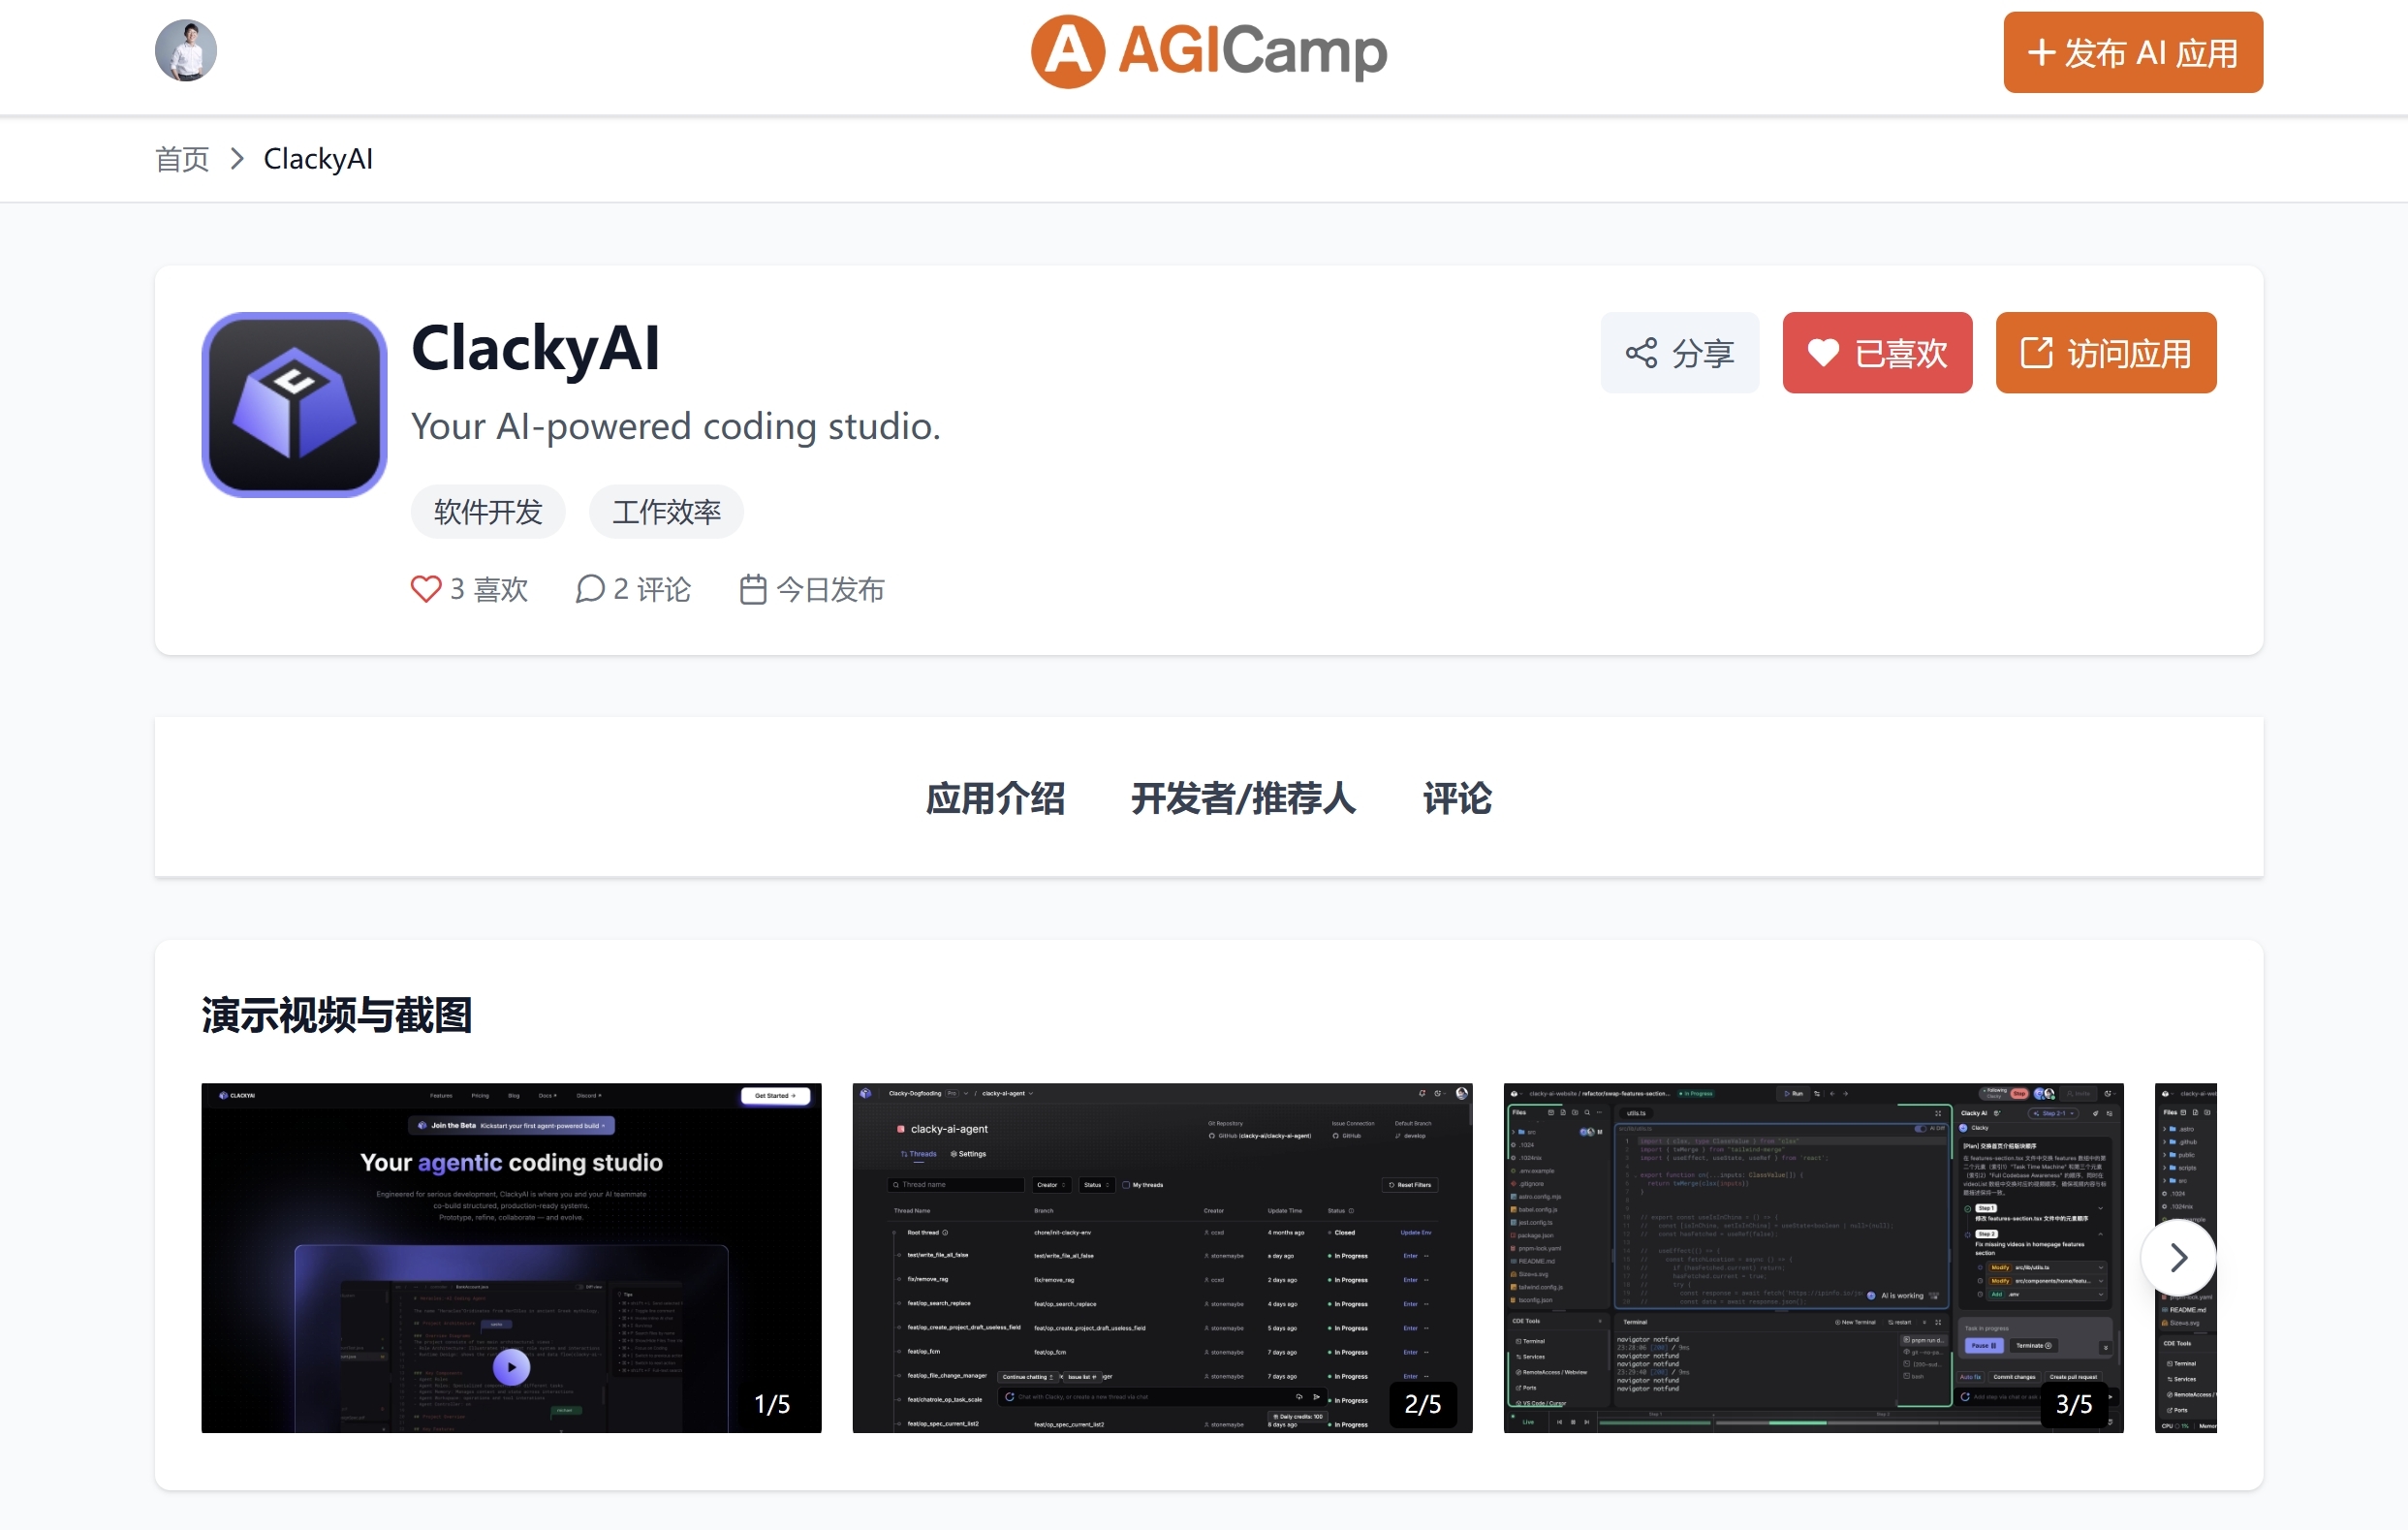The width and height of the screenshot is (2408, 1530).
Task: Click the 3 喜欢 heart icon
Action: tap(426, 589)
